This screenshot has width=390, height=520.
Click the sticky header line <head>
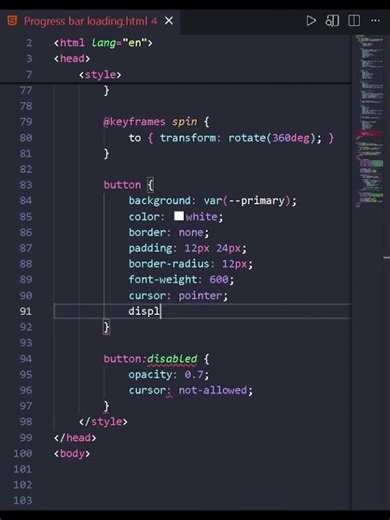click(72, 59)
